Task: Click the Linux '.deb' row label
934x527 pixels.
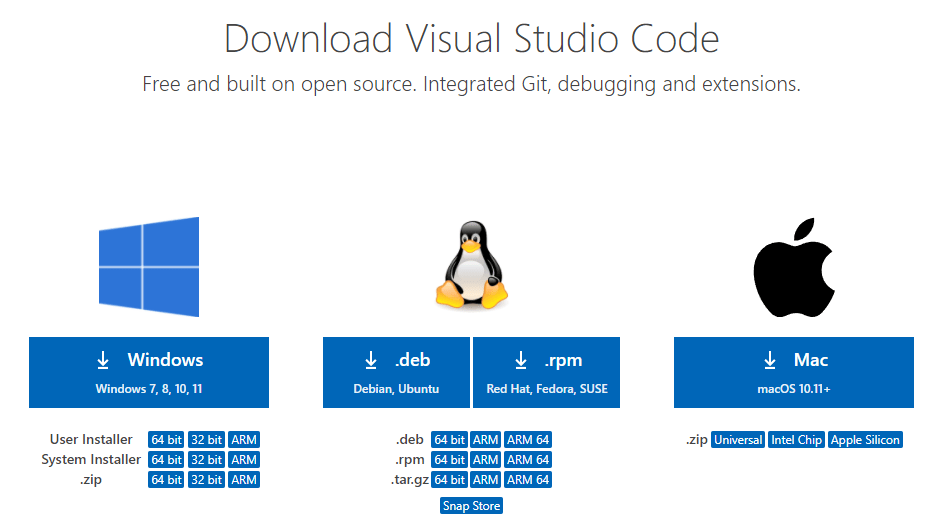Action: pyautogui.click(x=410, y=439)
